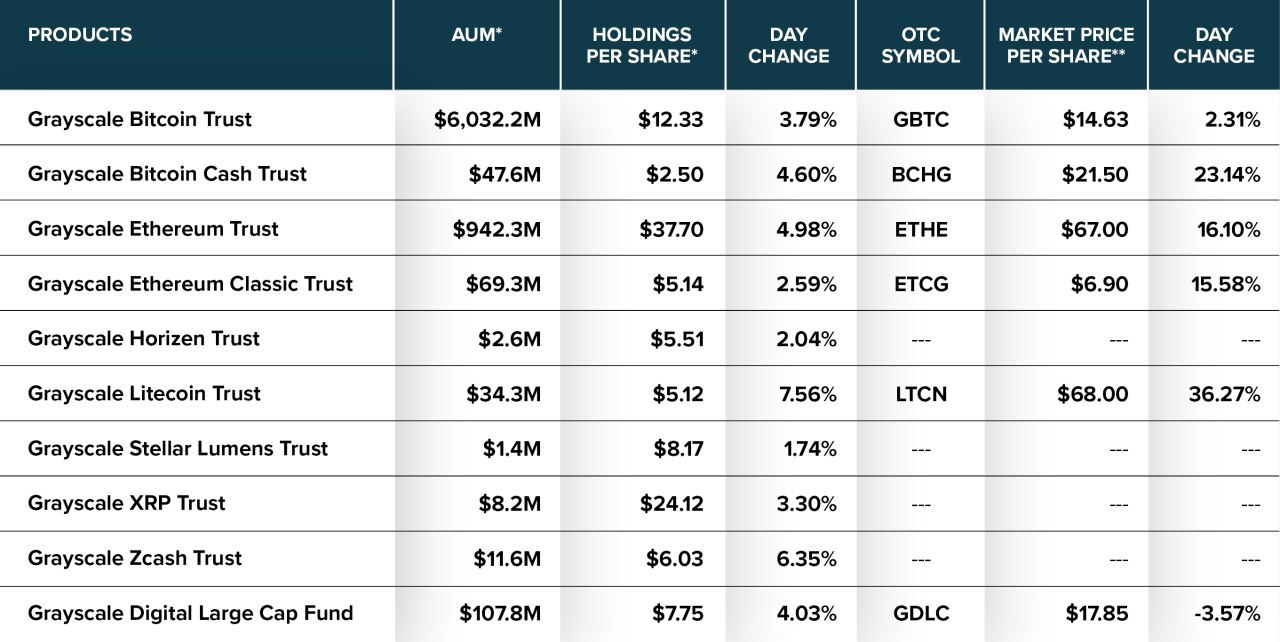Click the PRODUCTS column header
The height and width of the screenshot is (642, 1280).
(80, 35)
